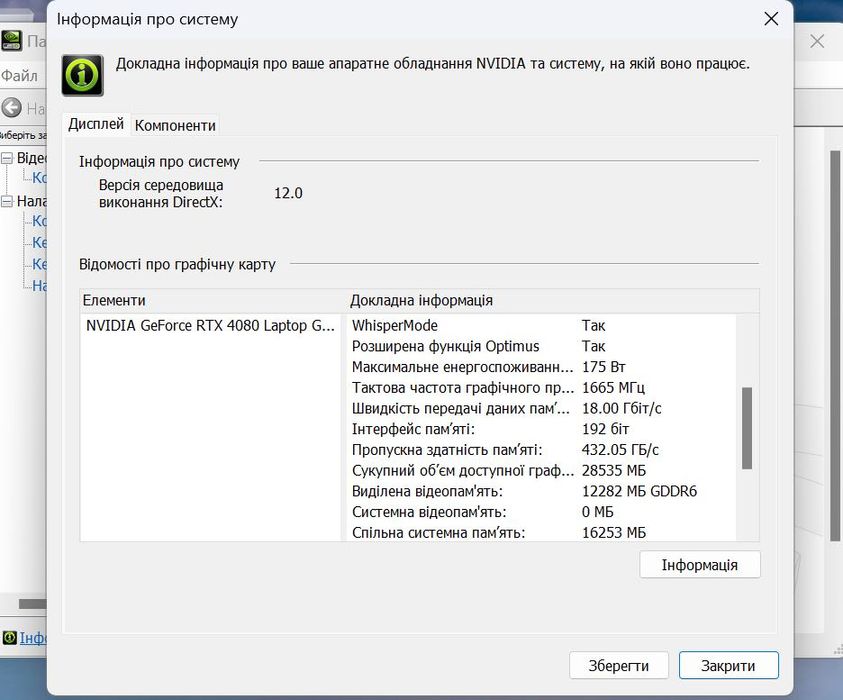Viewport: 843px width, 700px height.
Task: Click the green info icon in the dialog header
Action: coord(82,75)
